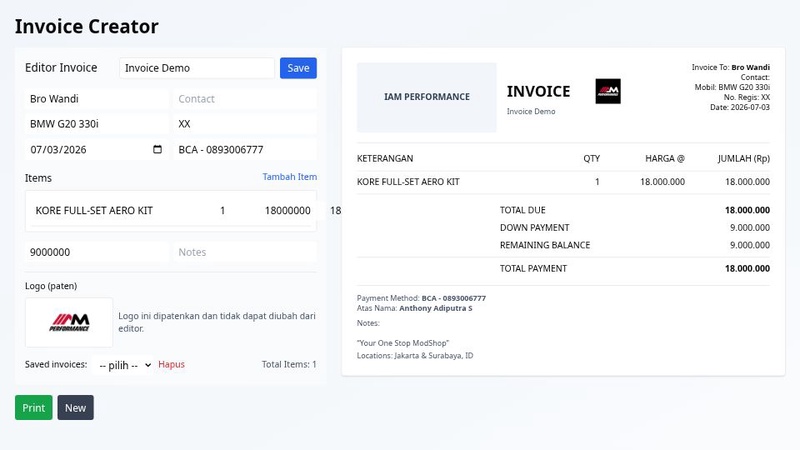Image resolution: width=800 pixels, height=450 pixels.
Task: Edit the item price field 18000000
Action: tap(287, 210)
